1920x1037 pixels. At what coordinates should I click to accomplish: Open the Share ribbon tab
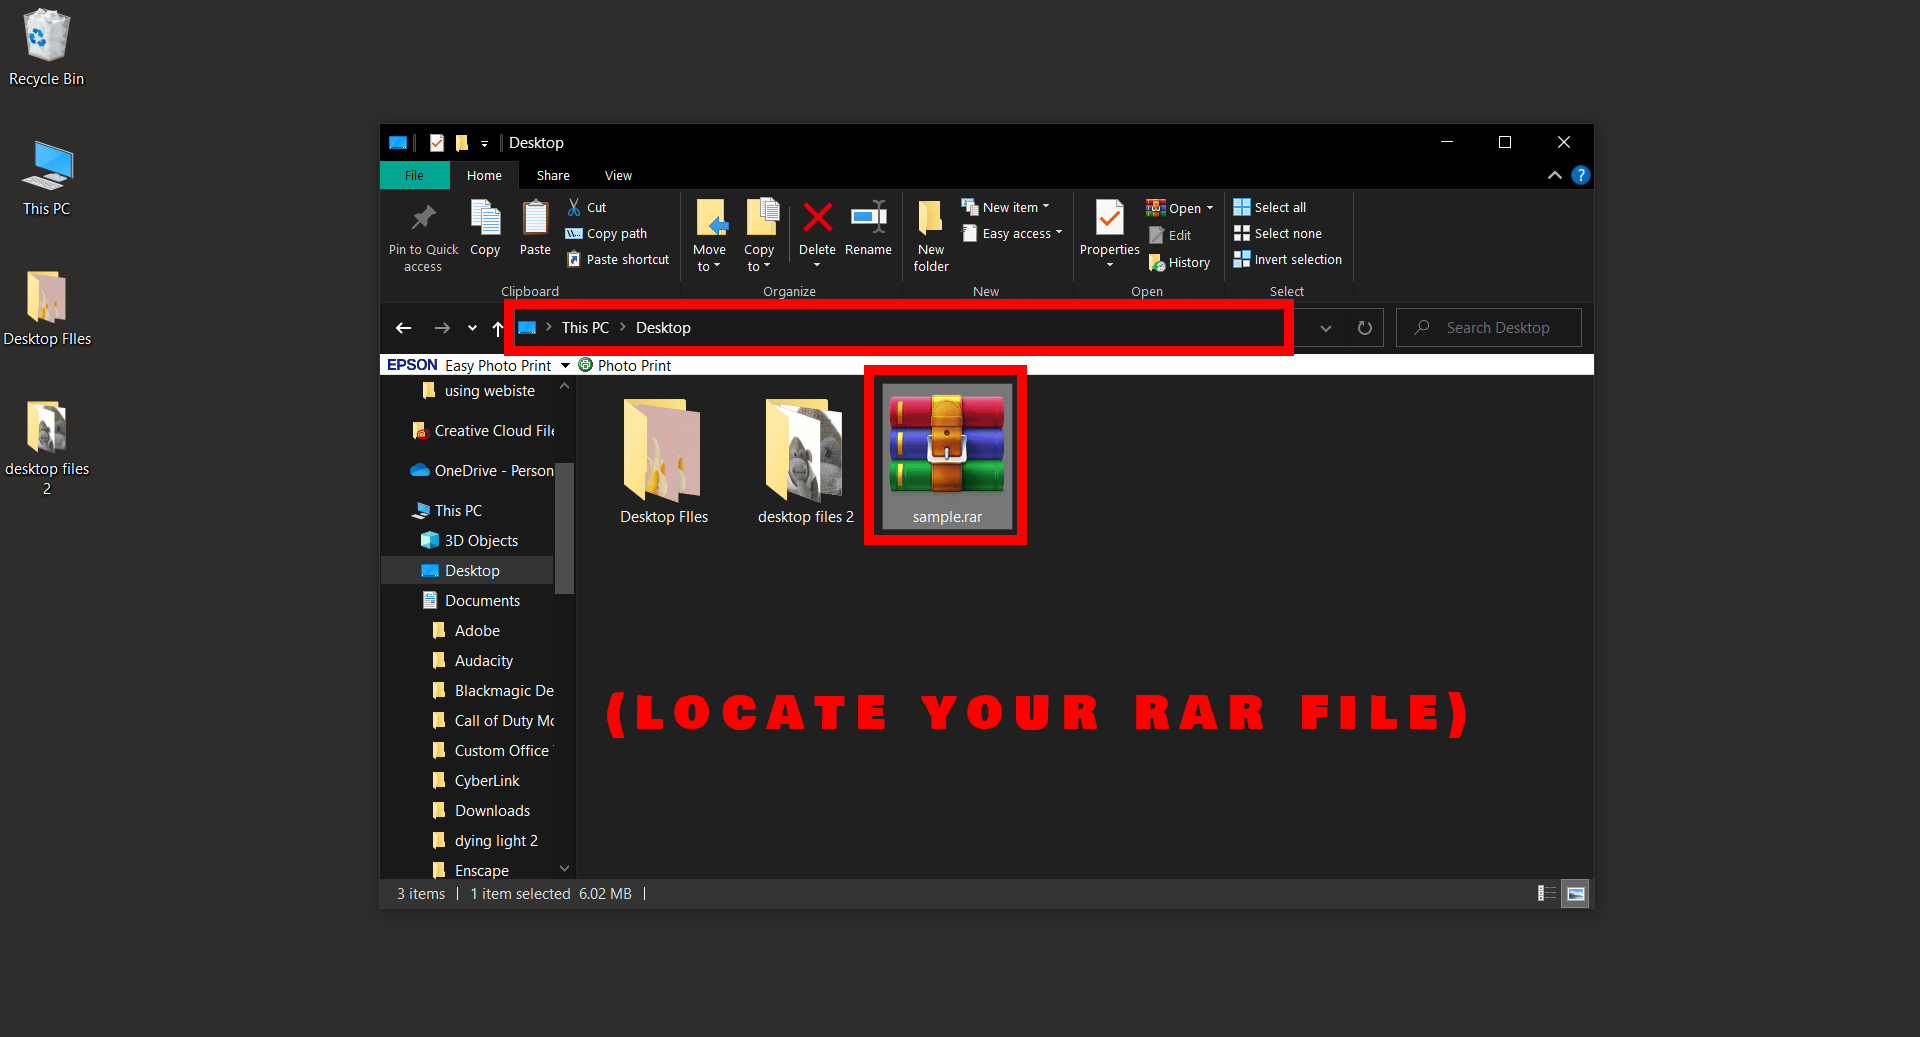click(x=552, y=175)
